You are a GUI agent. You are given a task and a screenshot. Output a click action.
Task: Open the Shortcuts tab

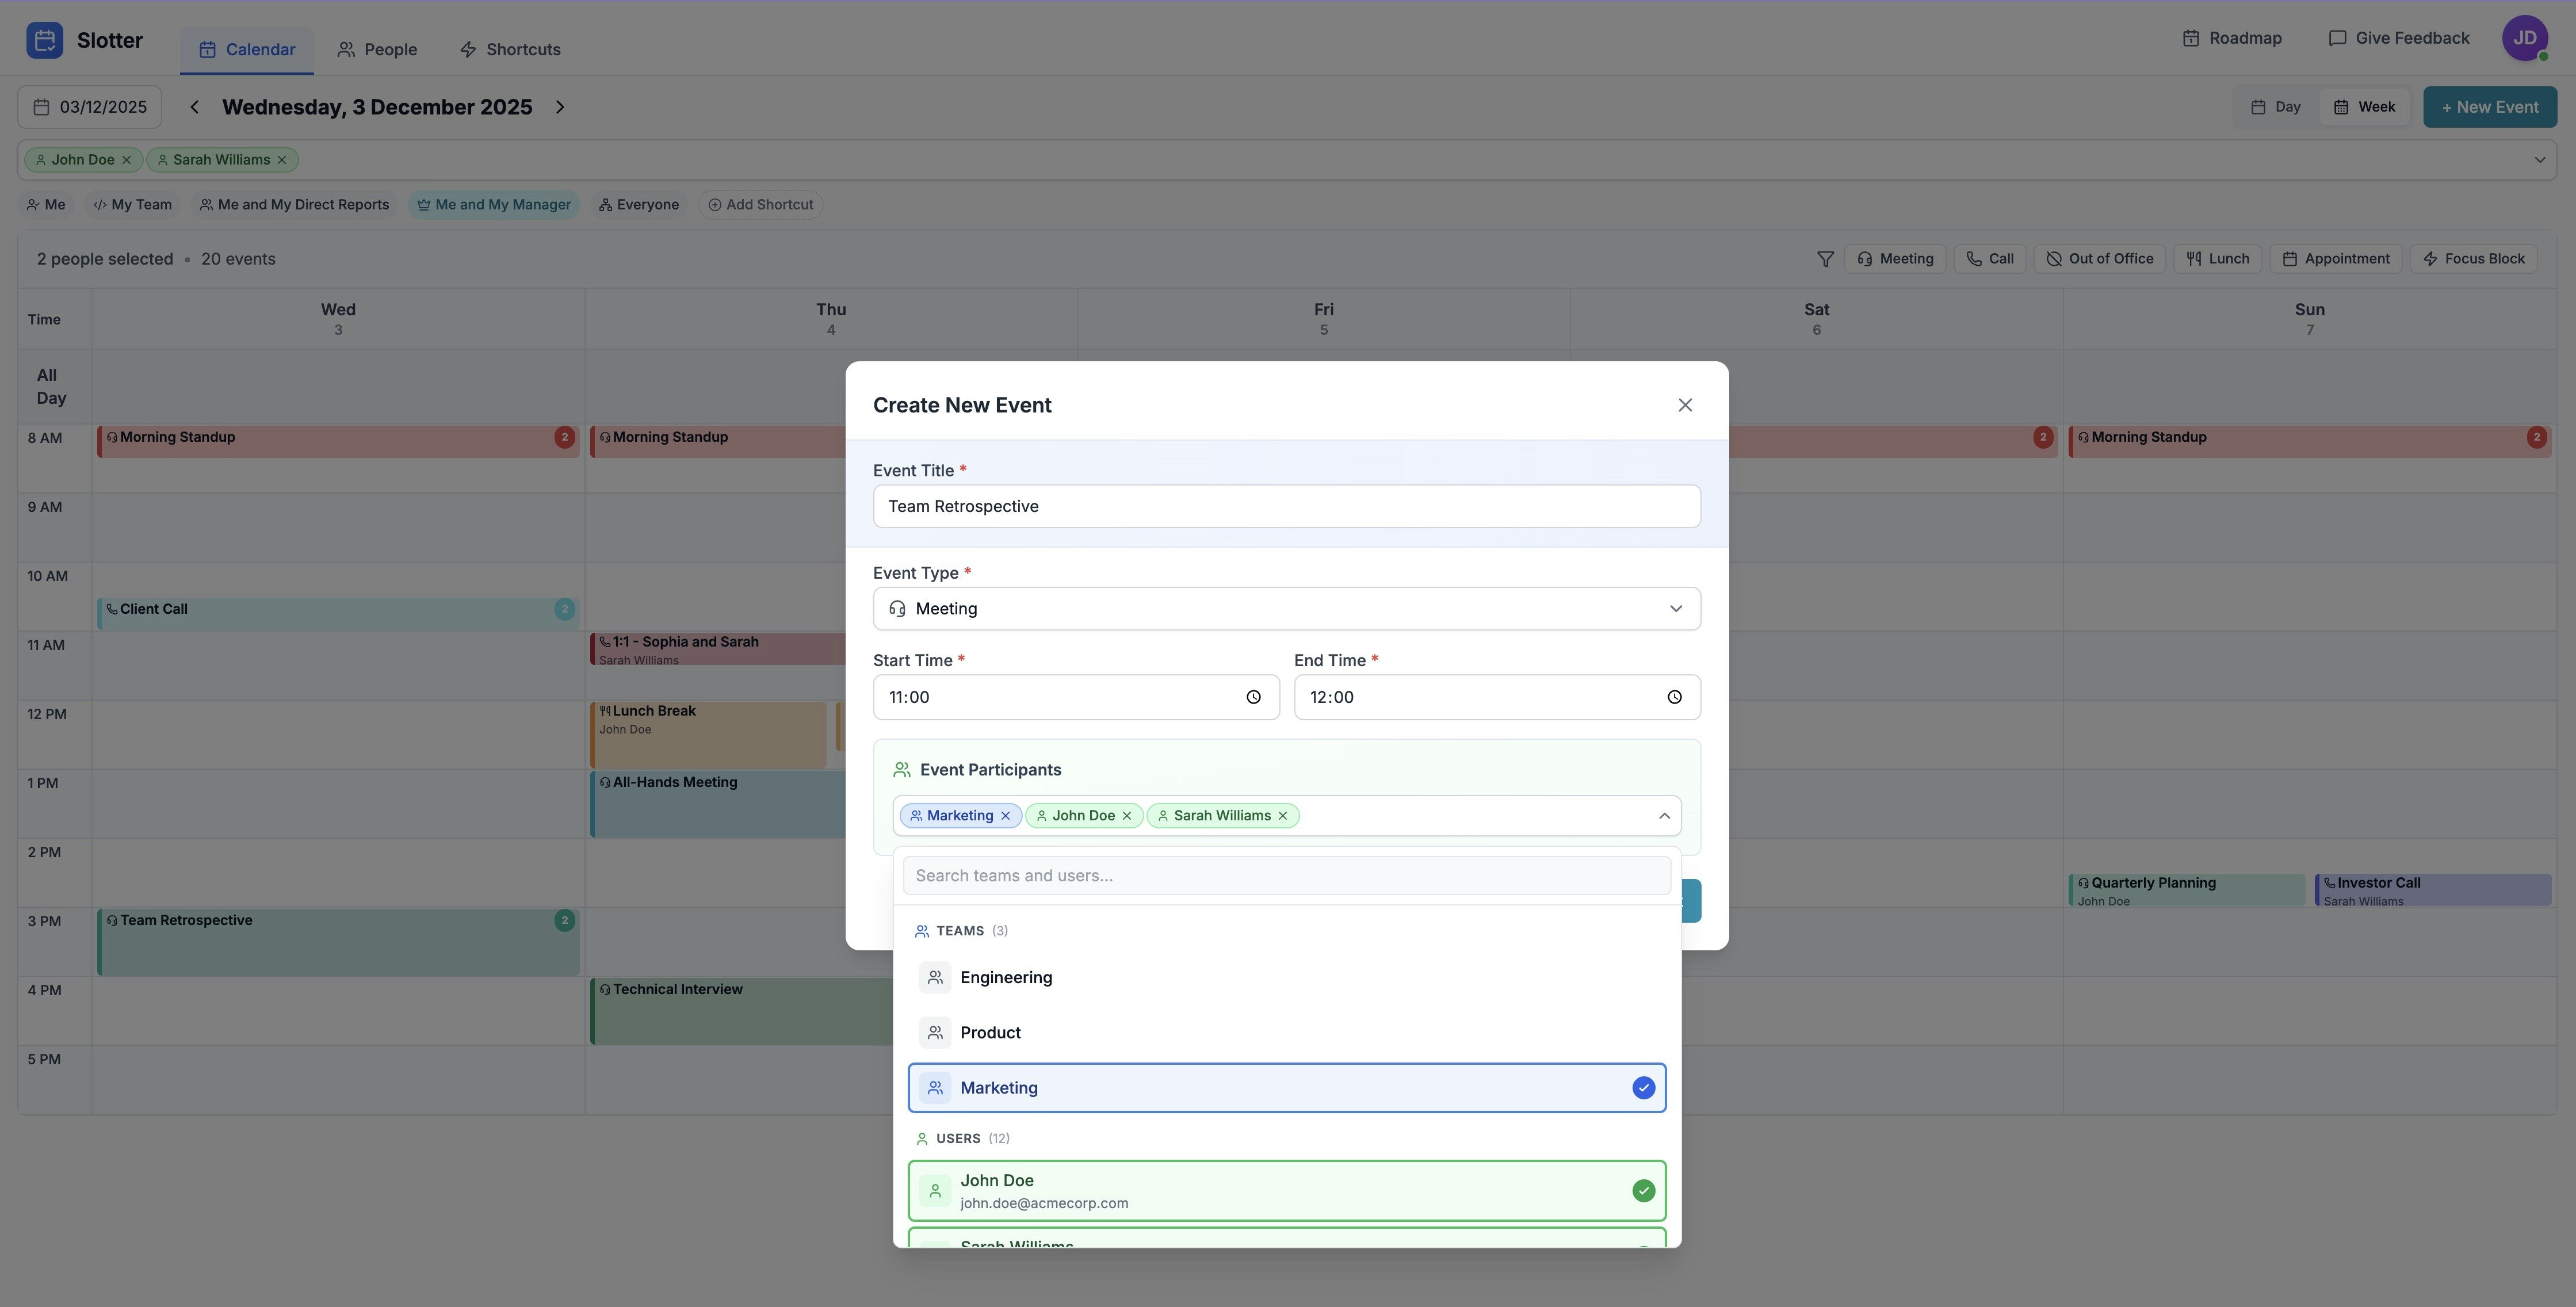pos(510,50)
